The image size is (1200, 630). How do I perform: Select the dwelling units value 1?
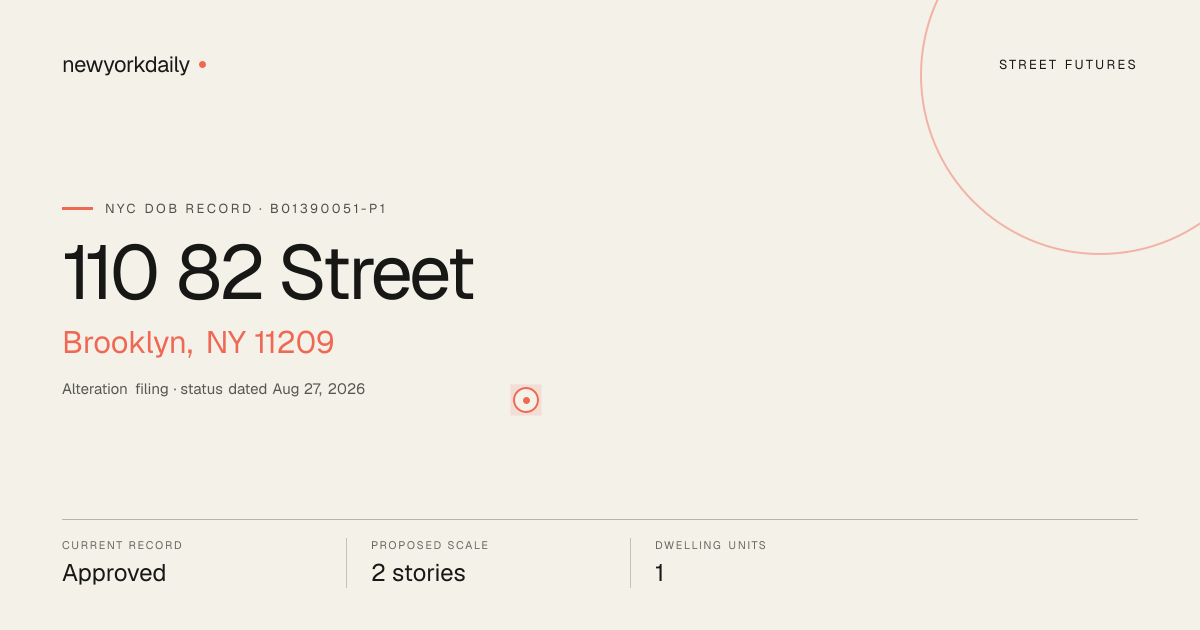coord(660,573)
